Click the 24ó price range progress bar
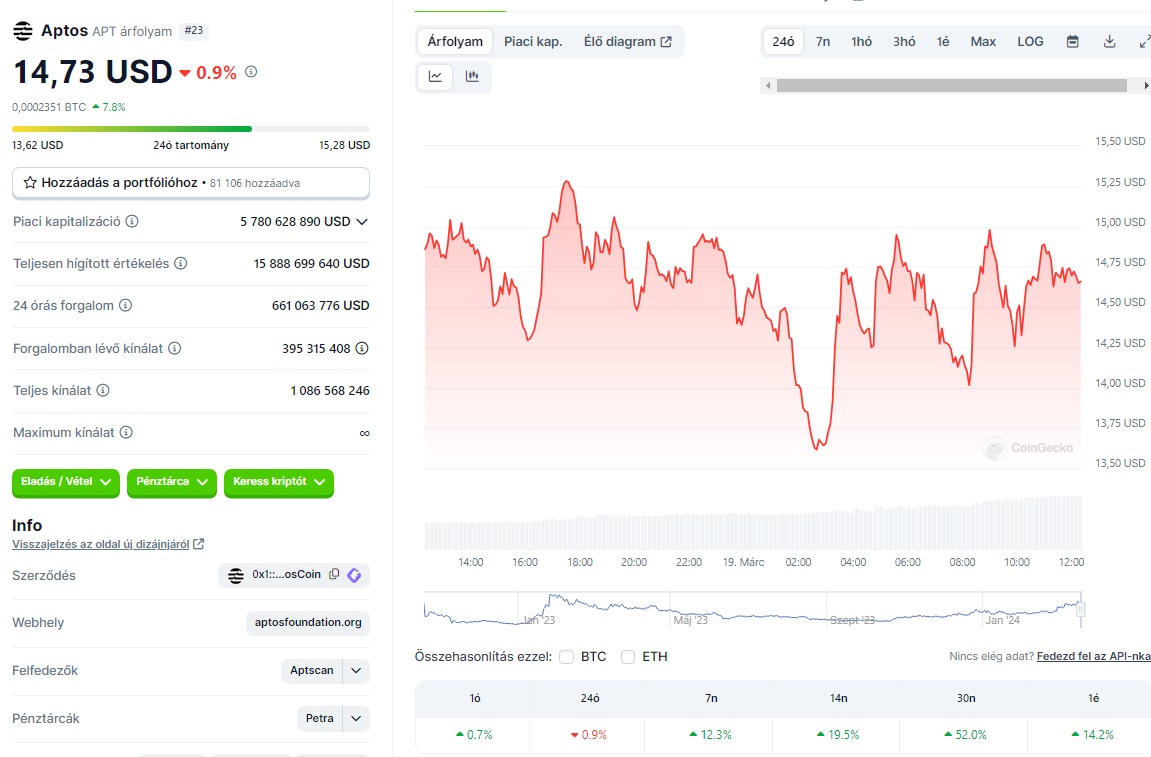The image size is (1151, 757). coord(191,128)
